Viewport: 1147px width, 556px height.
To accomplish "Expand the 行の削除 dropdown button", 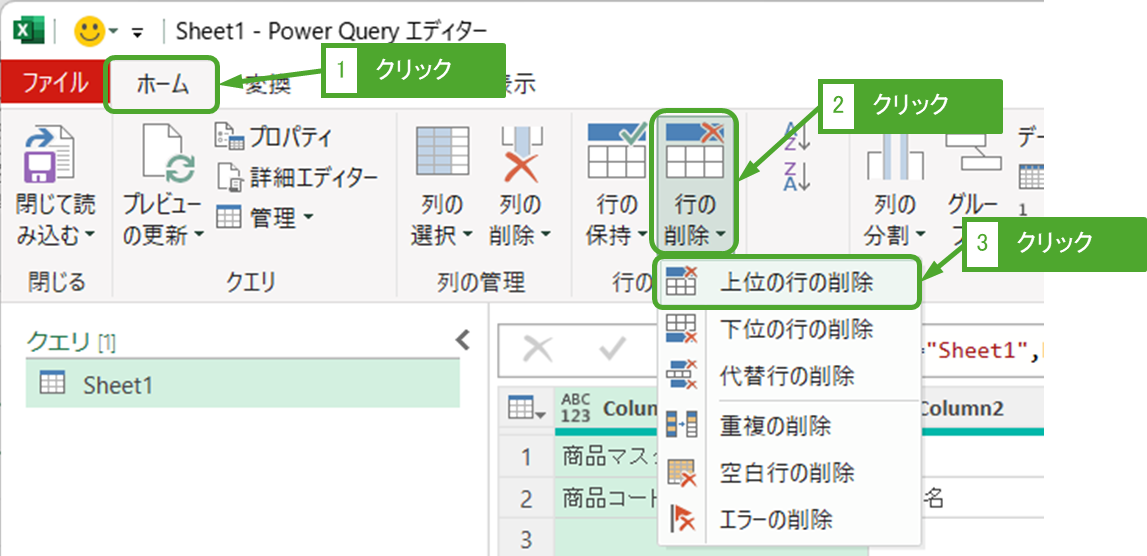I will tap(695, 236).
